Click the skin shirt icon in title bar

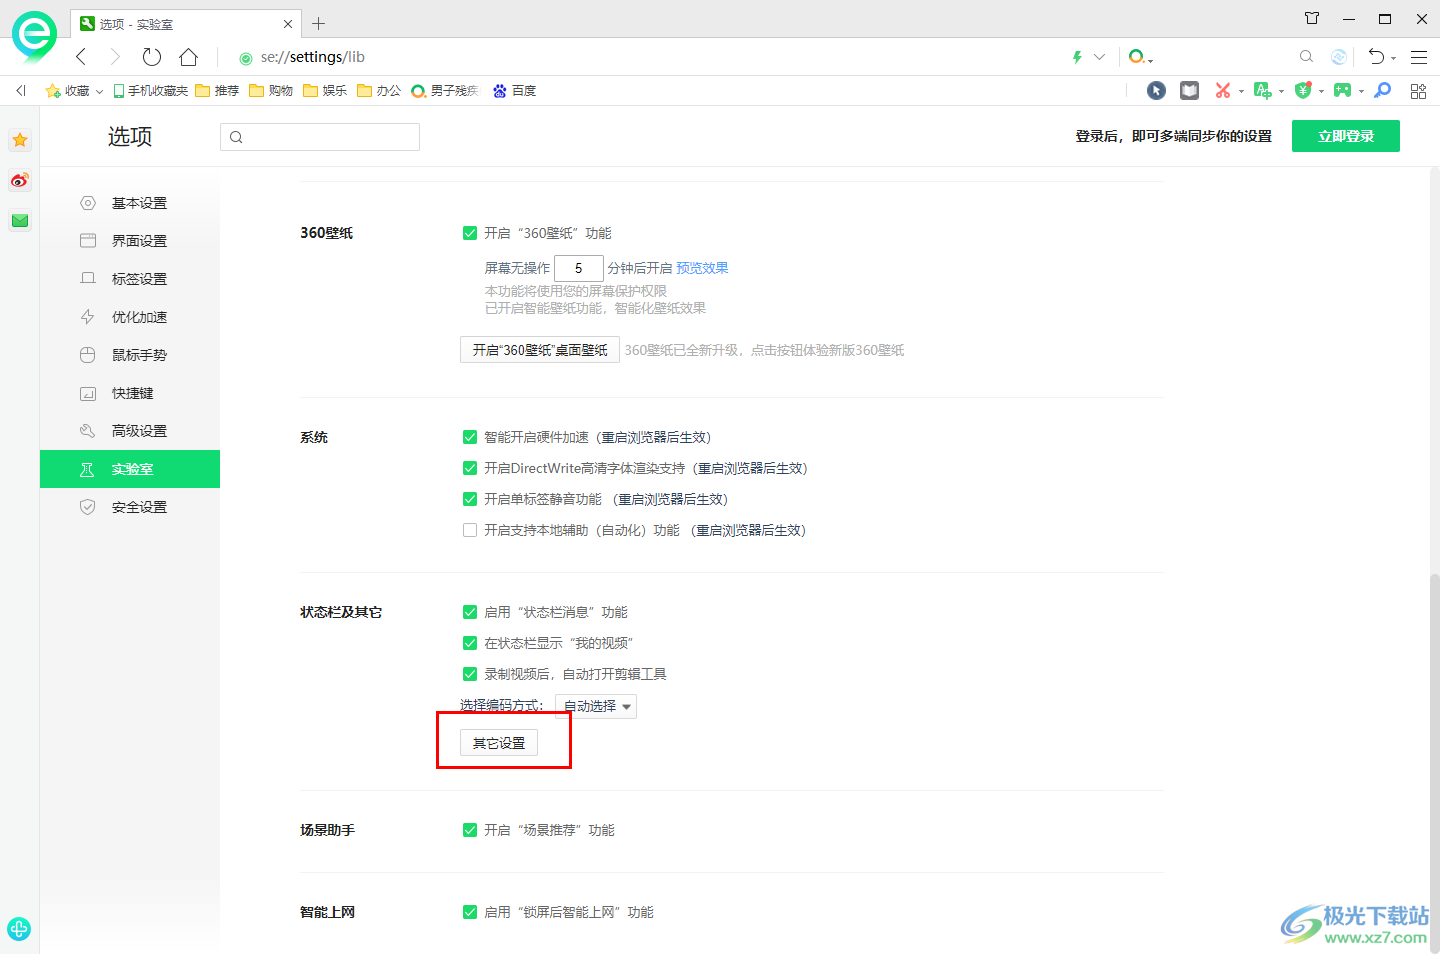pyautogui.click(x=1312, y=18)
